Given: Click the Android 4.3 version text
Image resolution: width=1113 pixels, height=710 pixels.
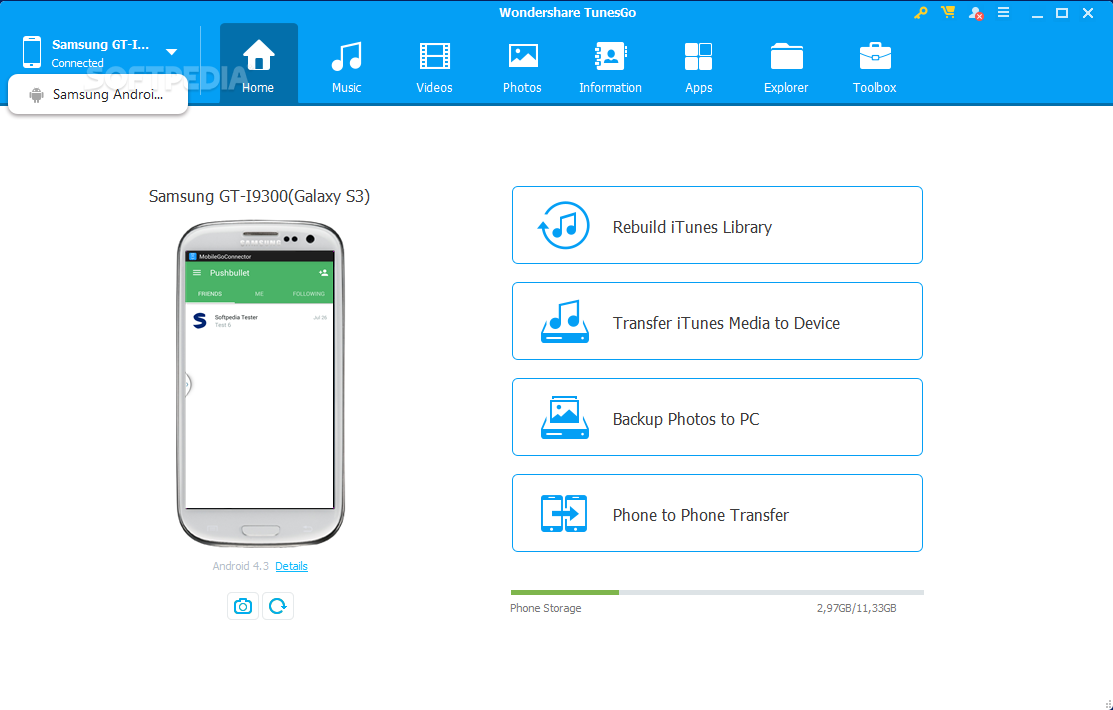Looking at the screenshot, I should tap(241, 566).
